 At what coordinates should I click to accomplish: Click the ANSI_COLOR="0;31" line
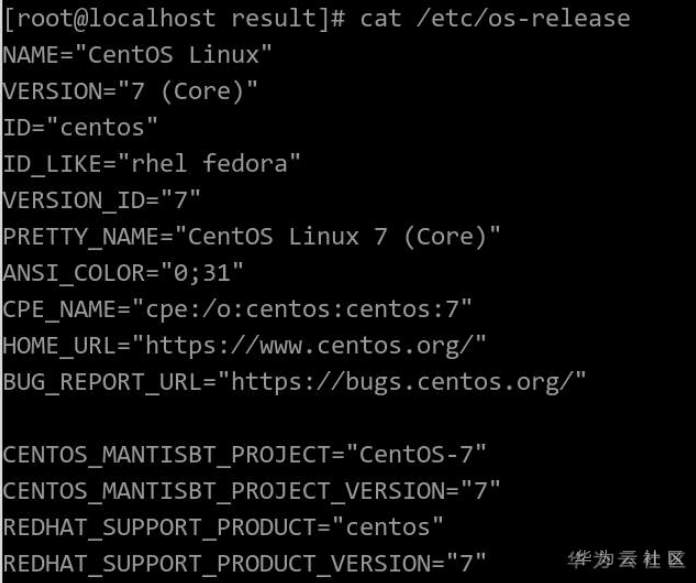[x=124, y=272]
